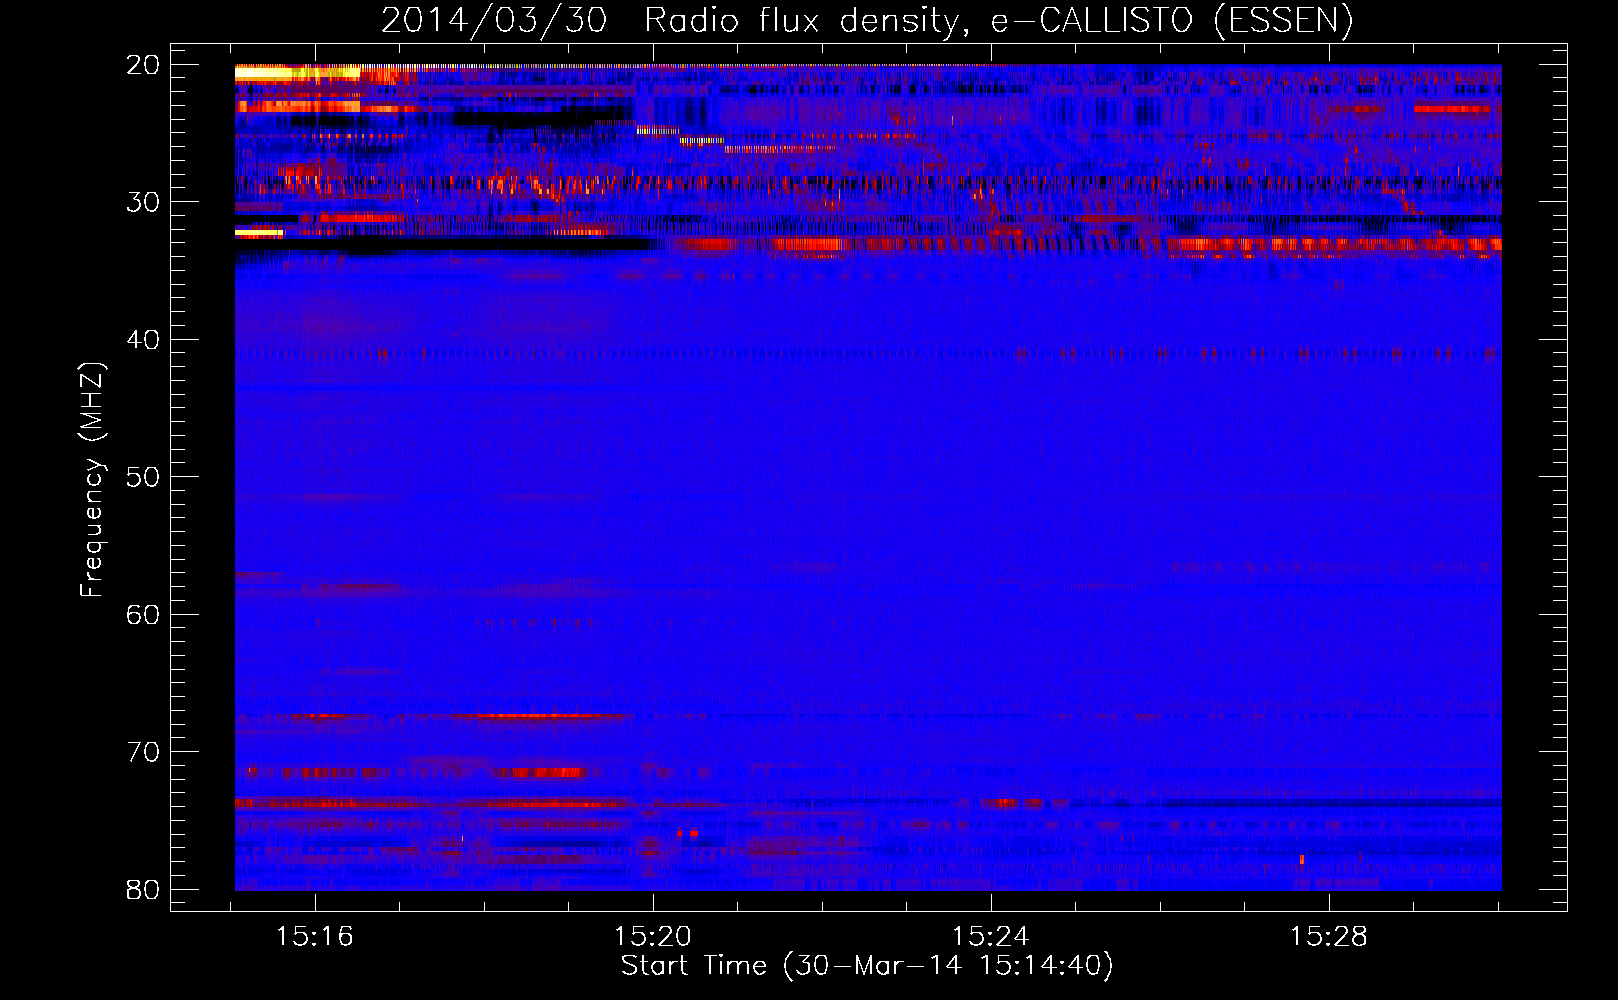This screenshot has width=1618, height=1000.
Task: Click the 20 frequency tick label
Action: (x=143, y=65)
